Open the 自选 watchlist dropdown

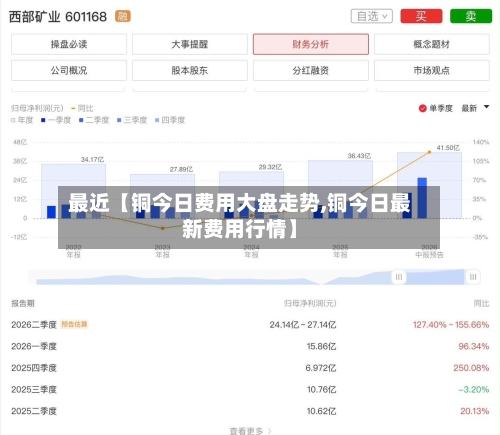[x=372, y=16]
